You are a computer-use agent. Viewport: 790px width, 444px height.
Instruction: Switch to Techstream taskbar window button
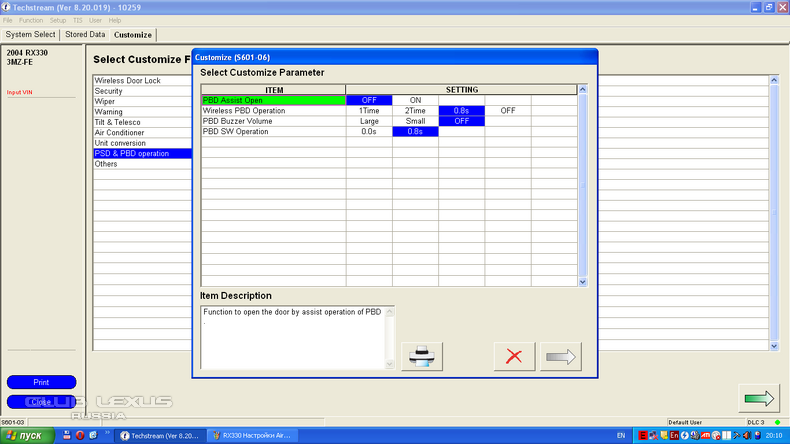pyautogui.click(x=160, y=435)
